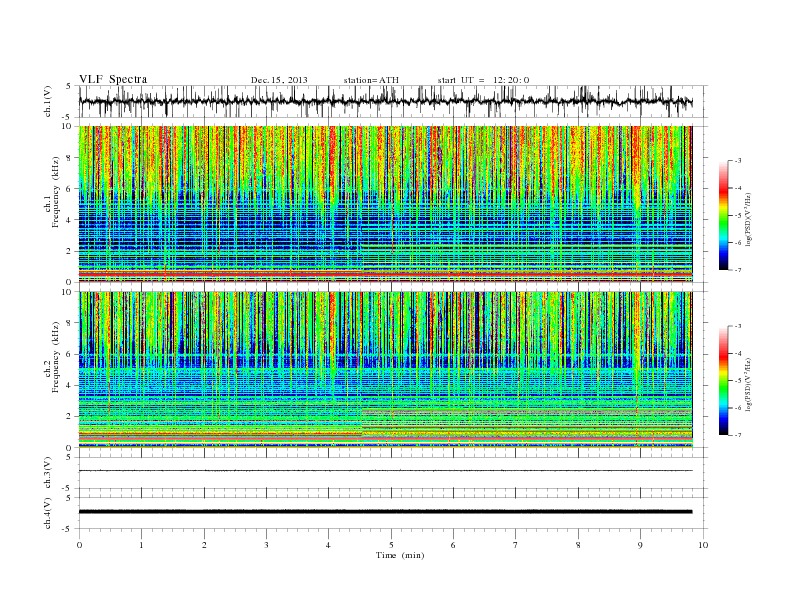This screenshot has height=612, width=792.
Task: Click the ch.1 waveform trace panel
Action: coord(393,101)
